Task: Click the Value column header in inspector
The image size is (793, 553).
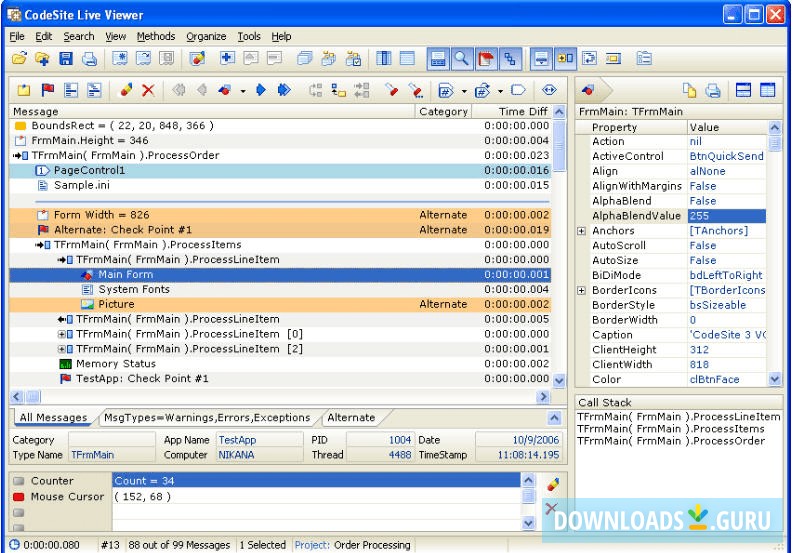Action: click(x=728, y=127)
